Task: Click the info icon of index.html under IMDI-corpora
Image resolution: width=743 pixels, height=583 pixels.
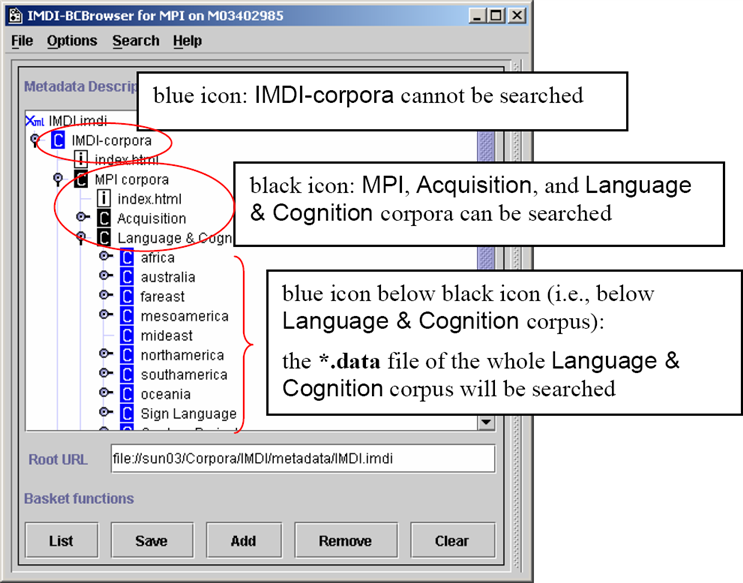Action: [81, 159]
